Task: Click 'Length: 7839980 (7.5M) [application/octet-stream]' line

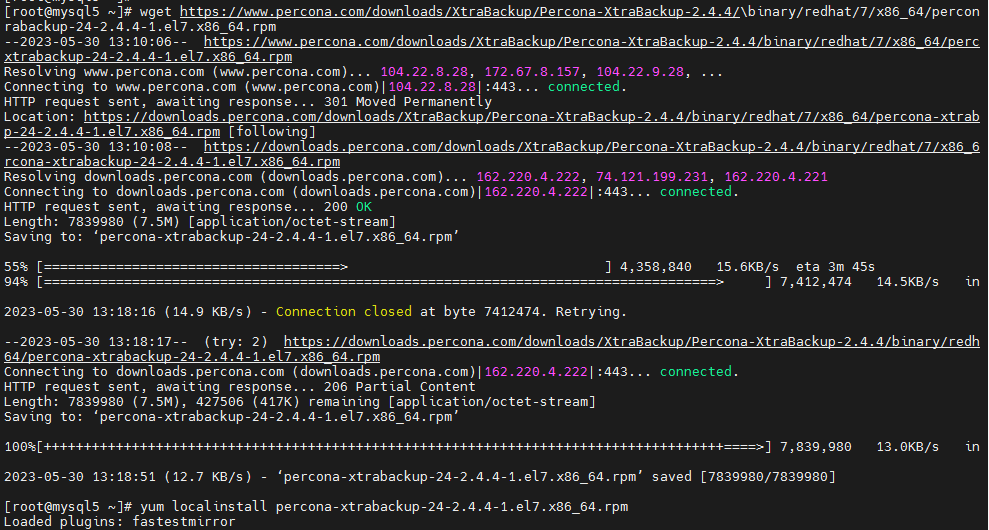Action: 200,222
